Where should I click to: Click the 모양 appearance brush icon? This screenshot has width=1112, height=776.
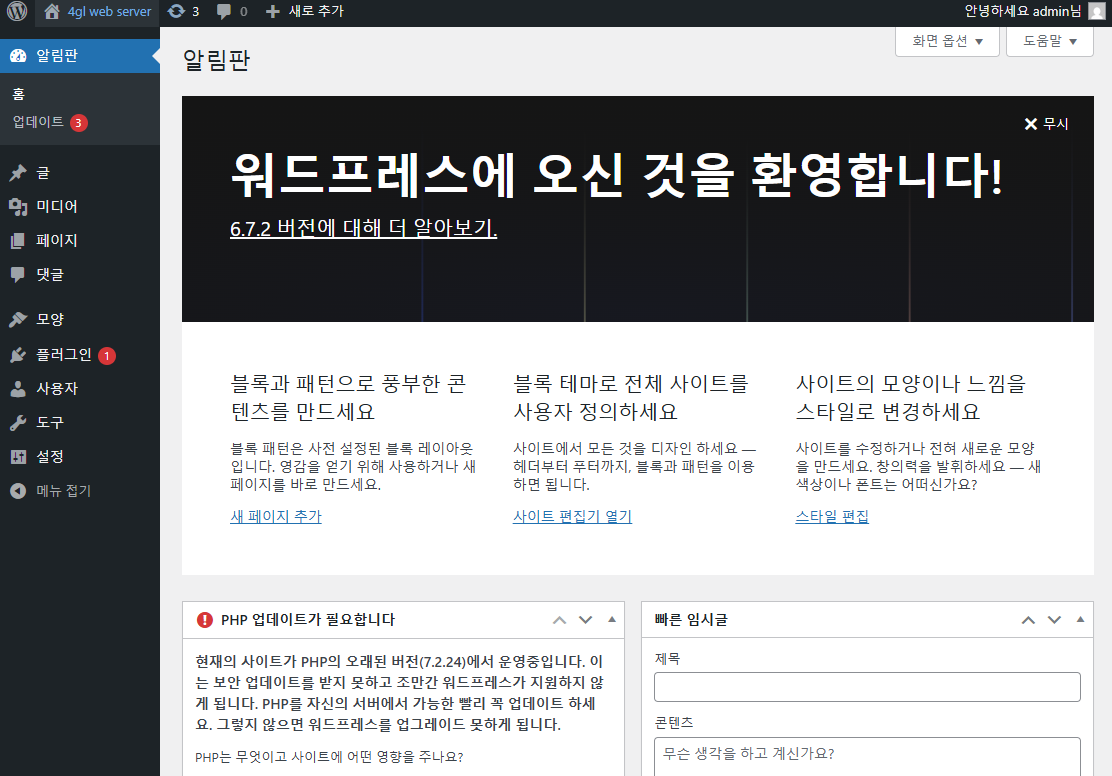(x=18, y=319)
